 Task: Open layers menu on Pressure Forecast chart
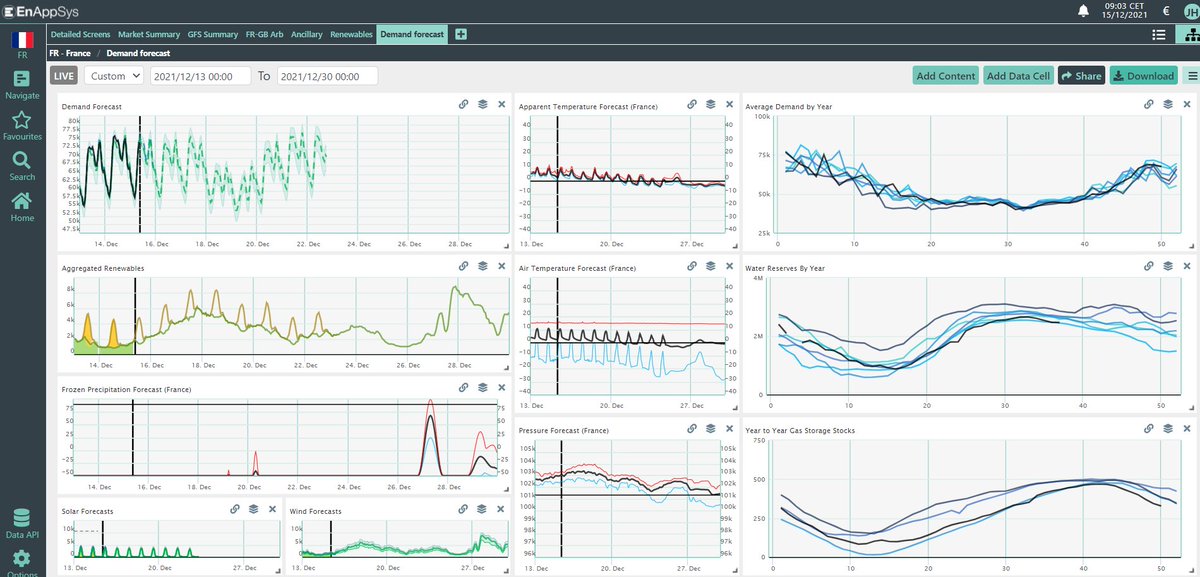[x=710, y=428]
